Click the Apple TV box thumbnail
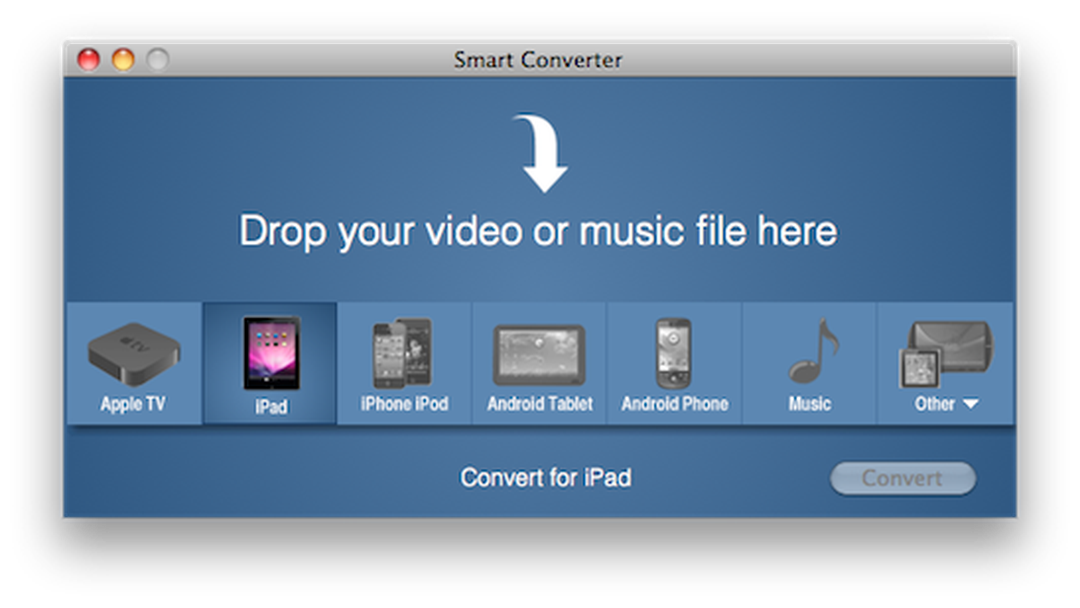 (x=133, y=350)
